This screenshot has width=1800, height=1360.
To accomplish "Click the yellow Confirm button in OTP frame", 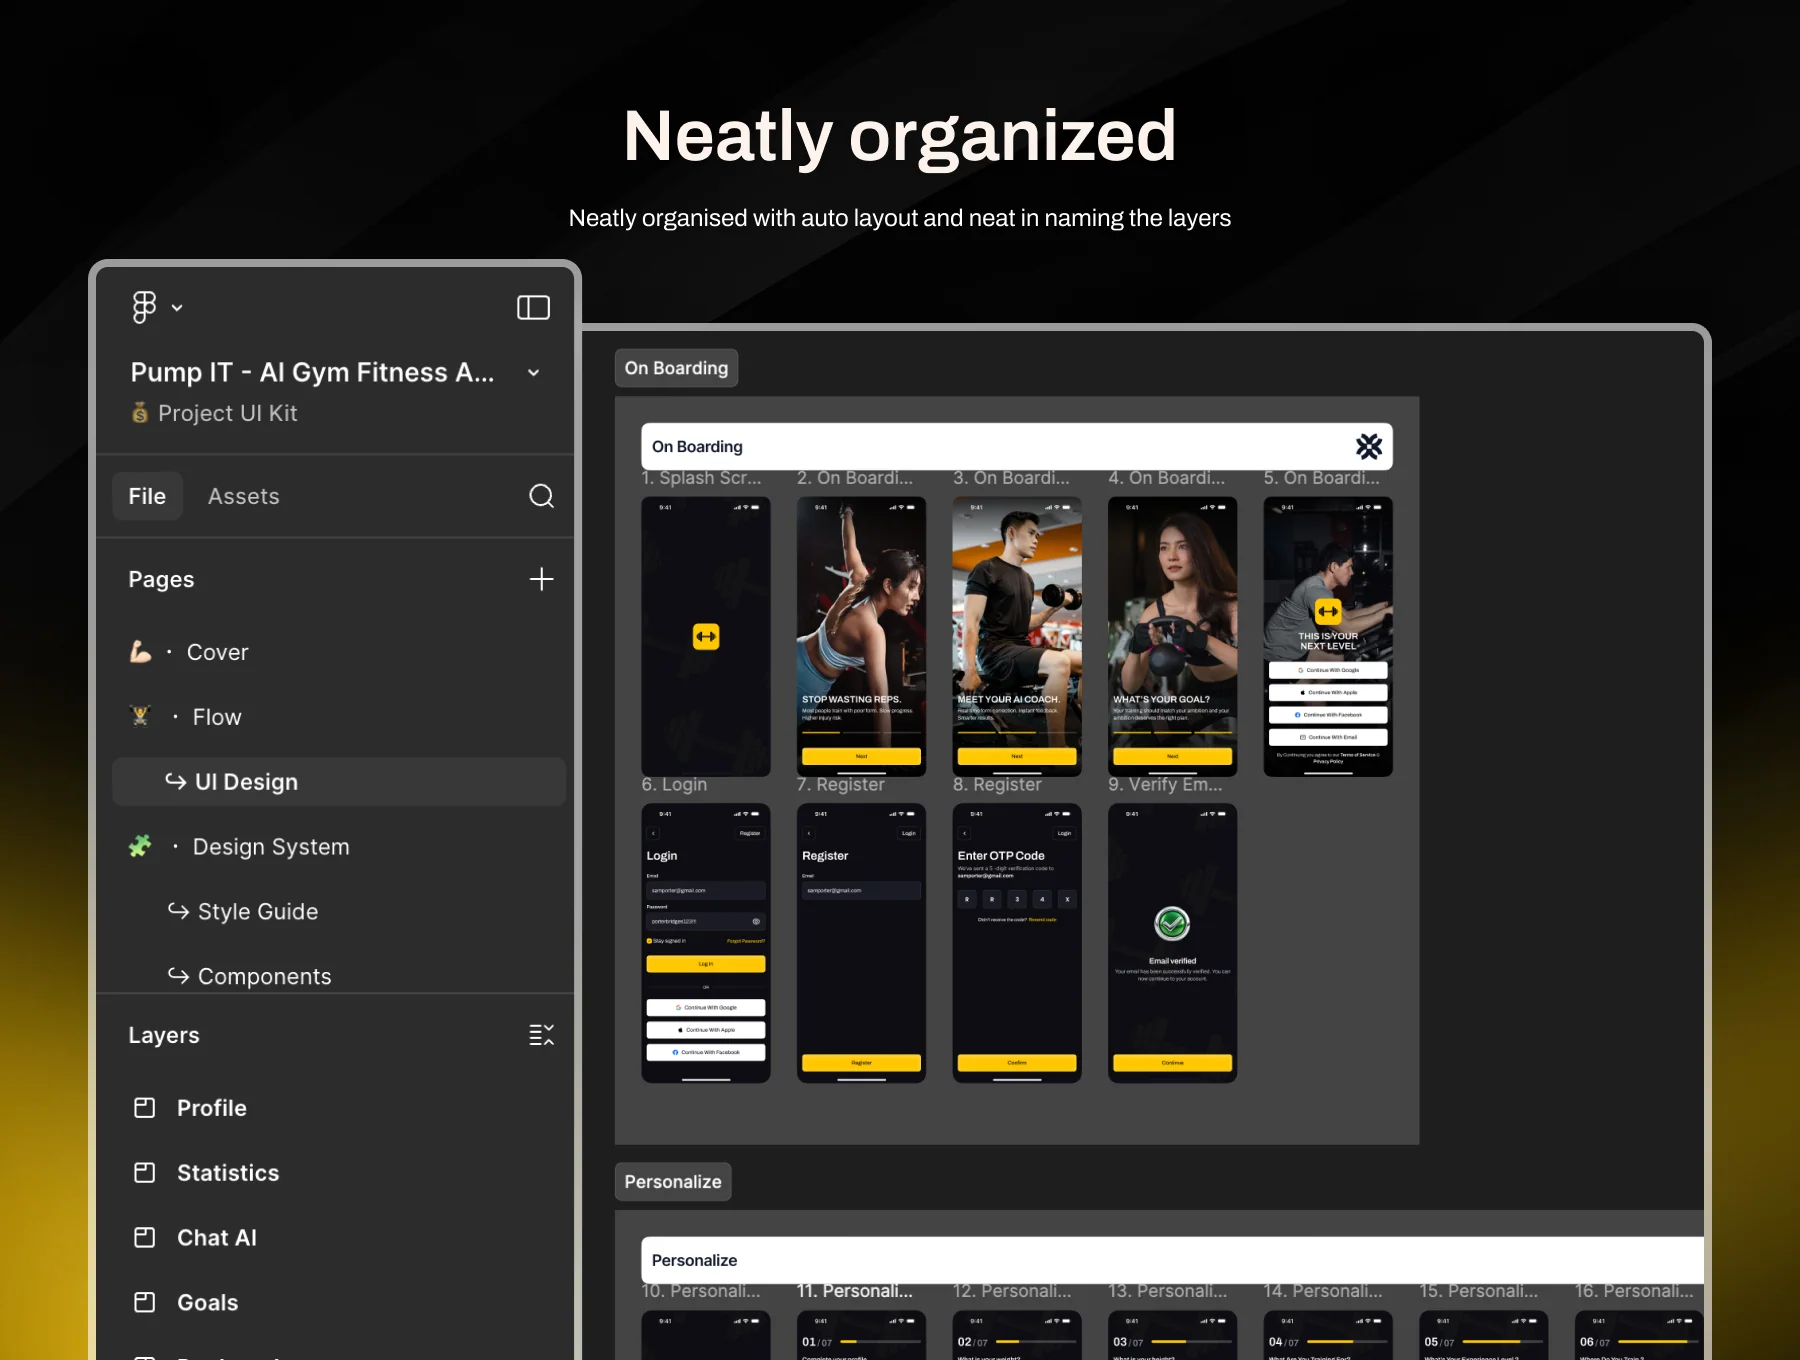I will [1017, 1063].
